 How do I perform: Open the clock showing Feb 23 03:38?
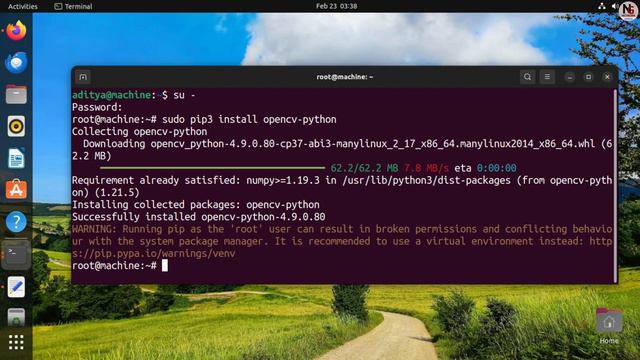point(336,6)
